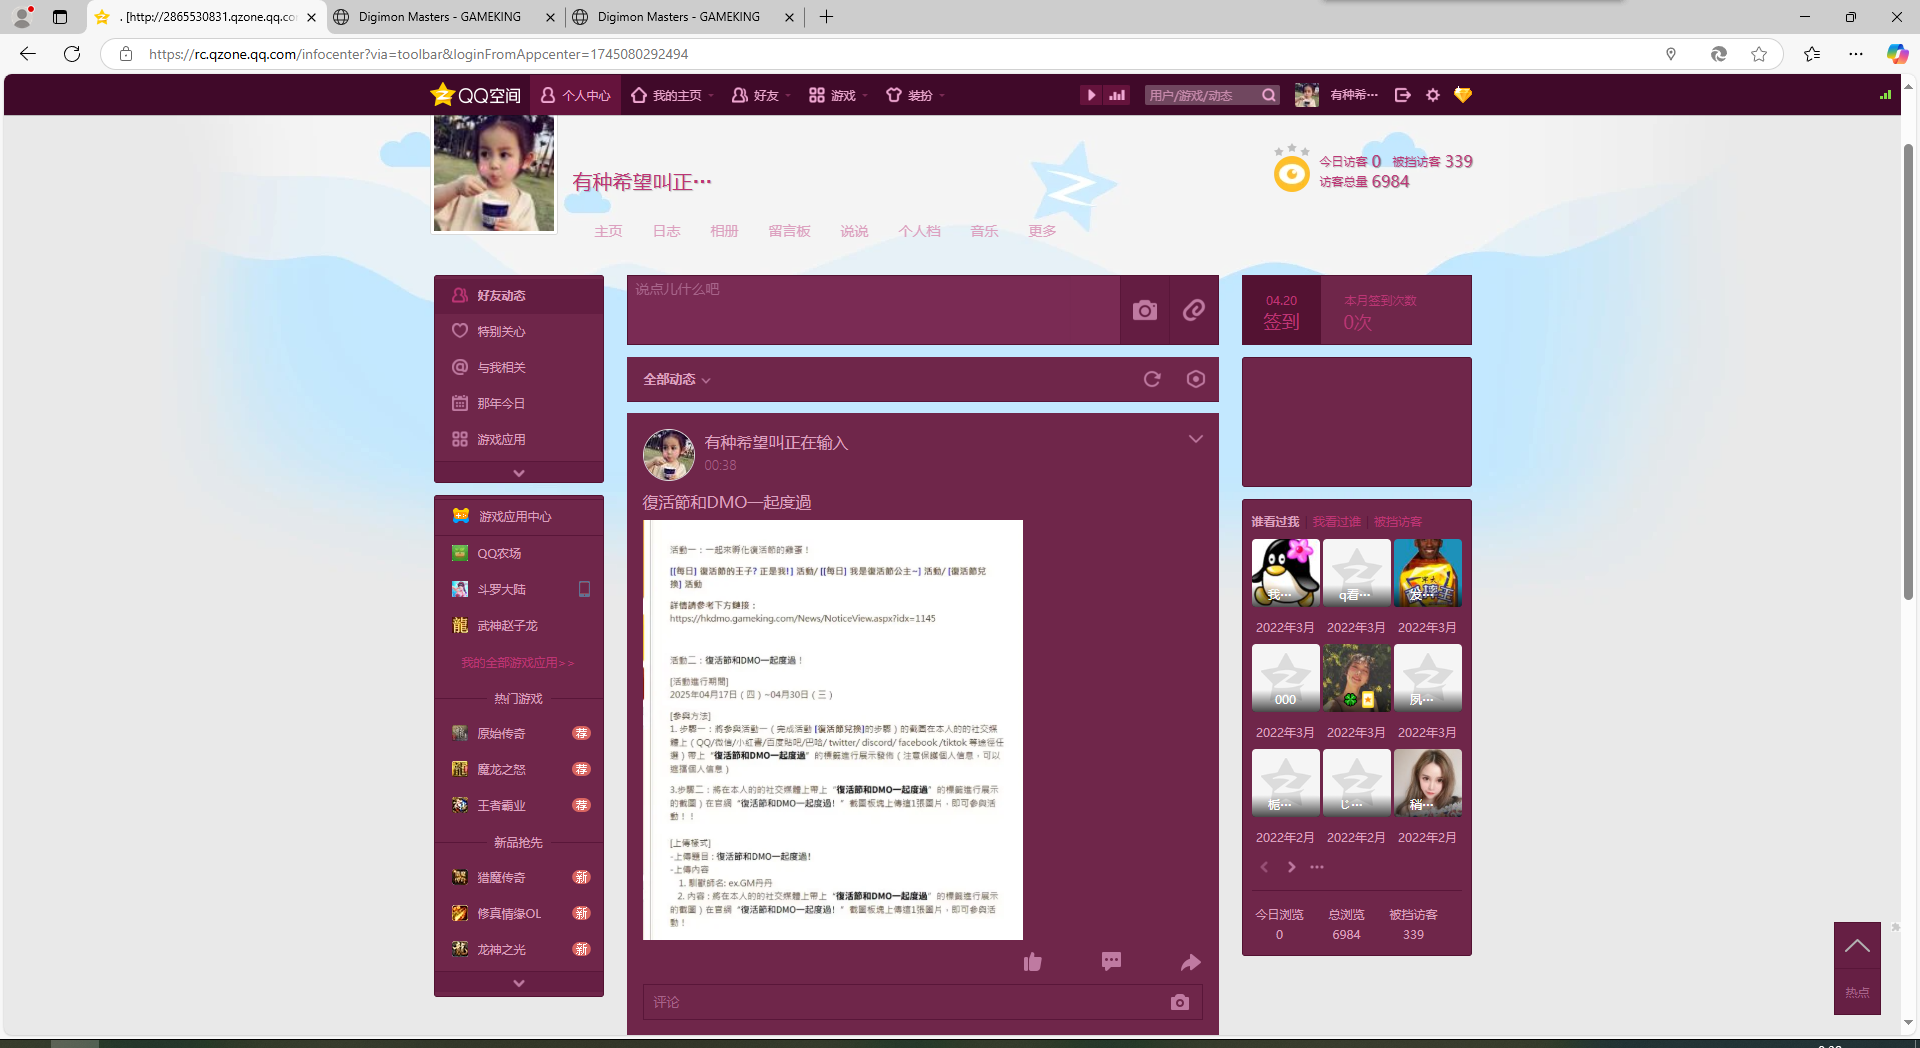This screenshot has width=1920, height=1048.
Task: Open 魔龙之怒 hot game
Action: 519,769
